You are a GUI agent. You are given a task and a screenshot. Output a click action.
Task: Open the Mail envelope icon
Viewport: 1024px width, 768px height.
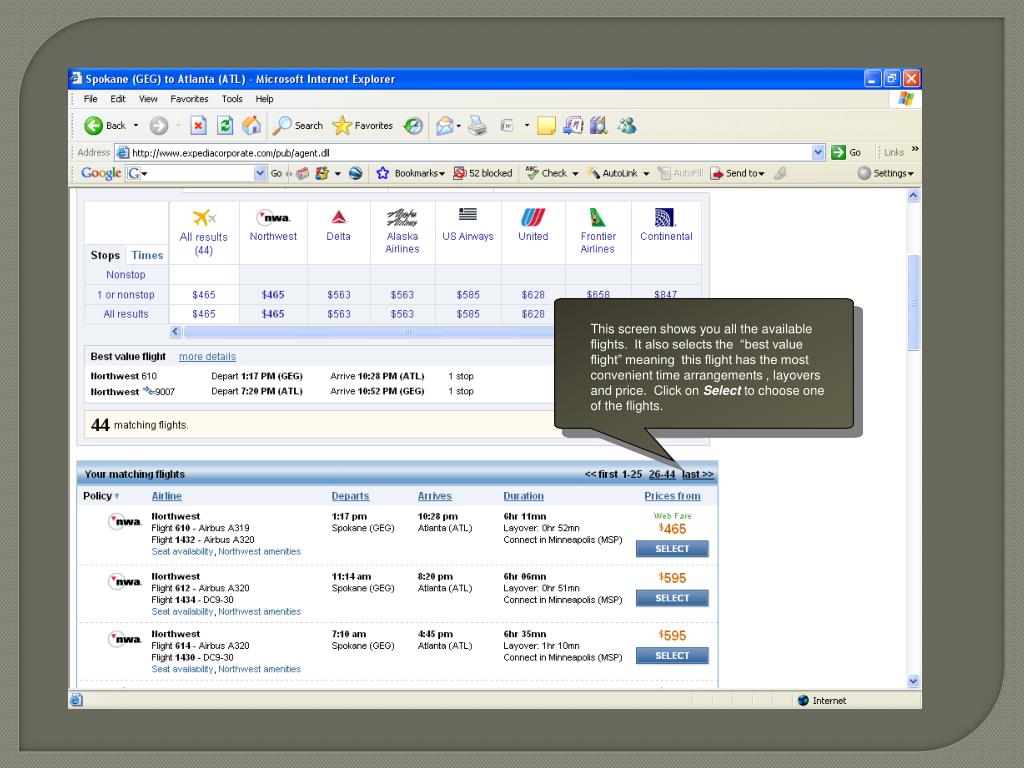[x=445, y=125]
